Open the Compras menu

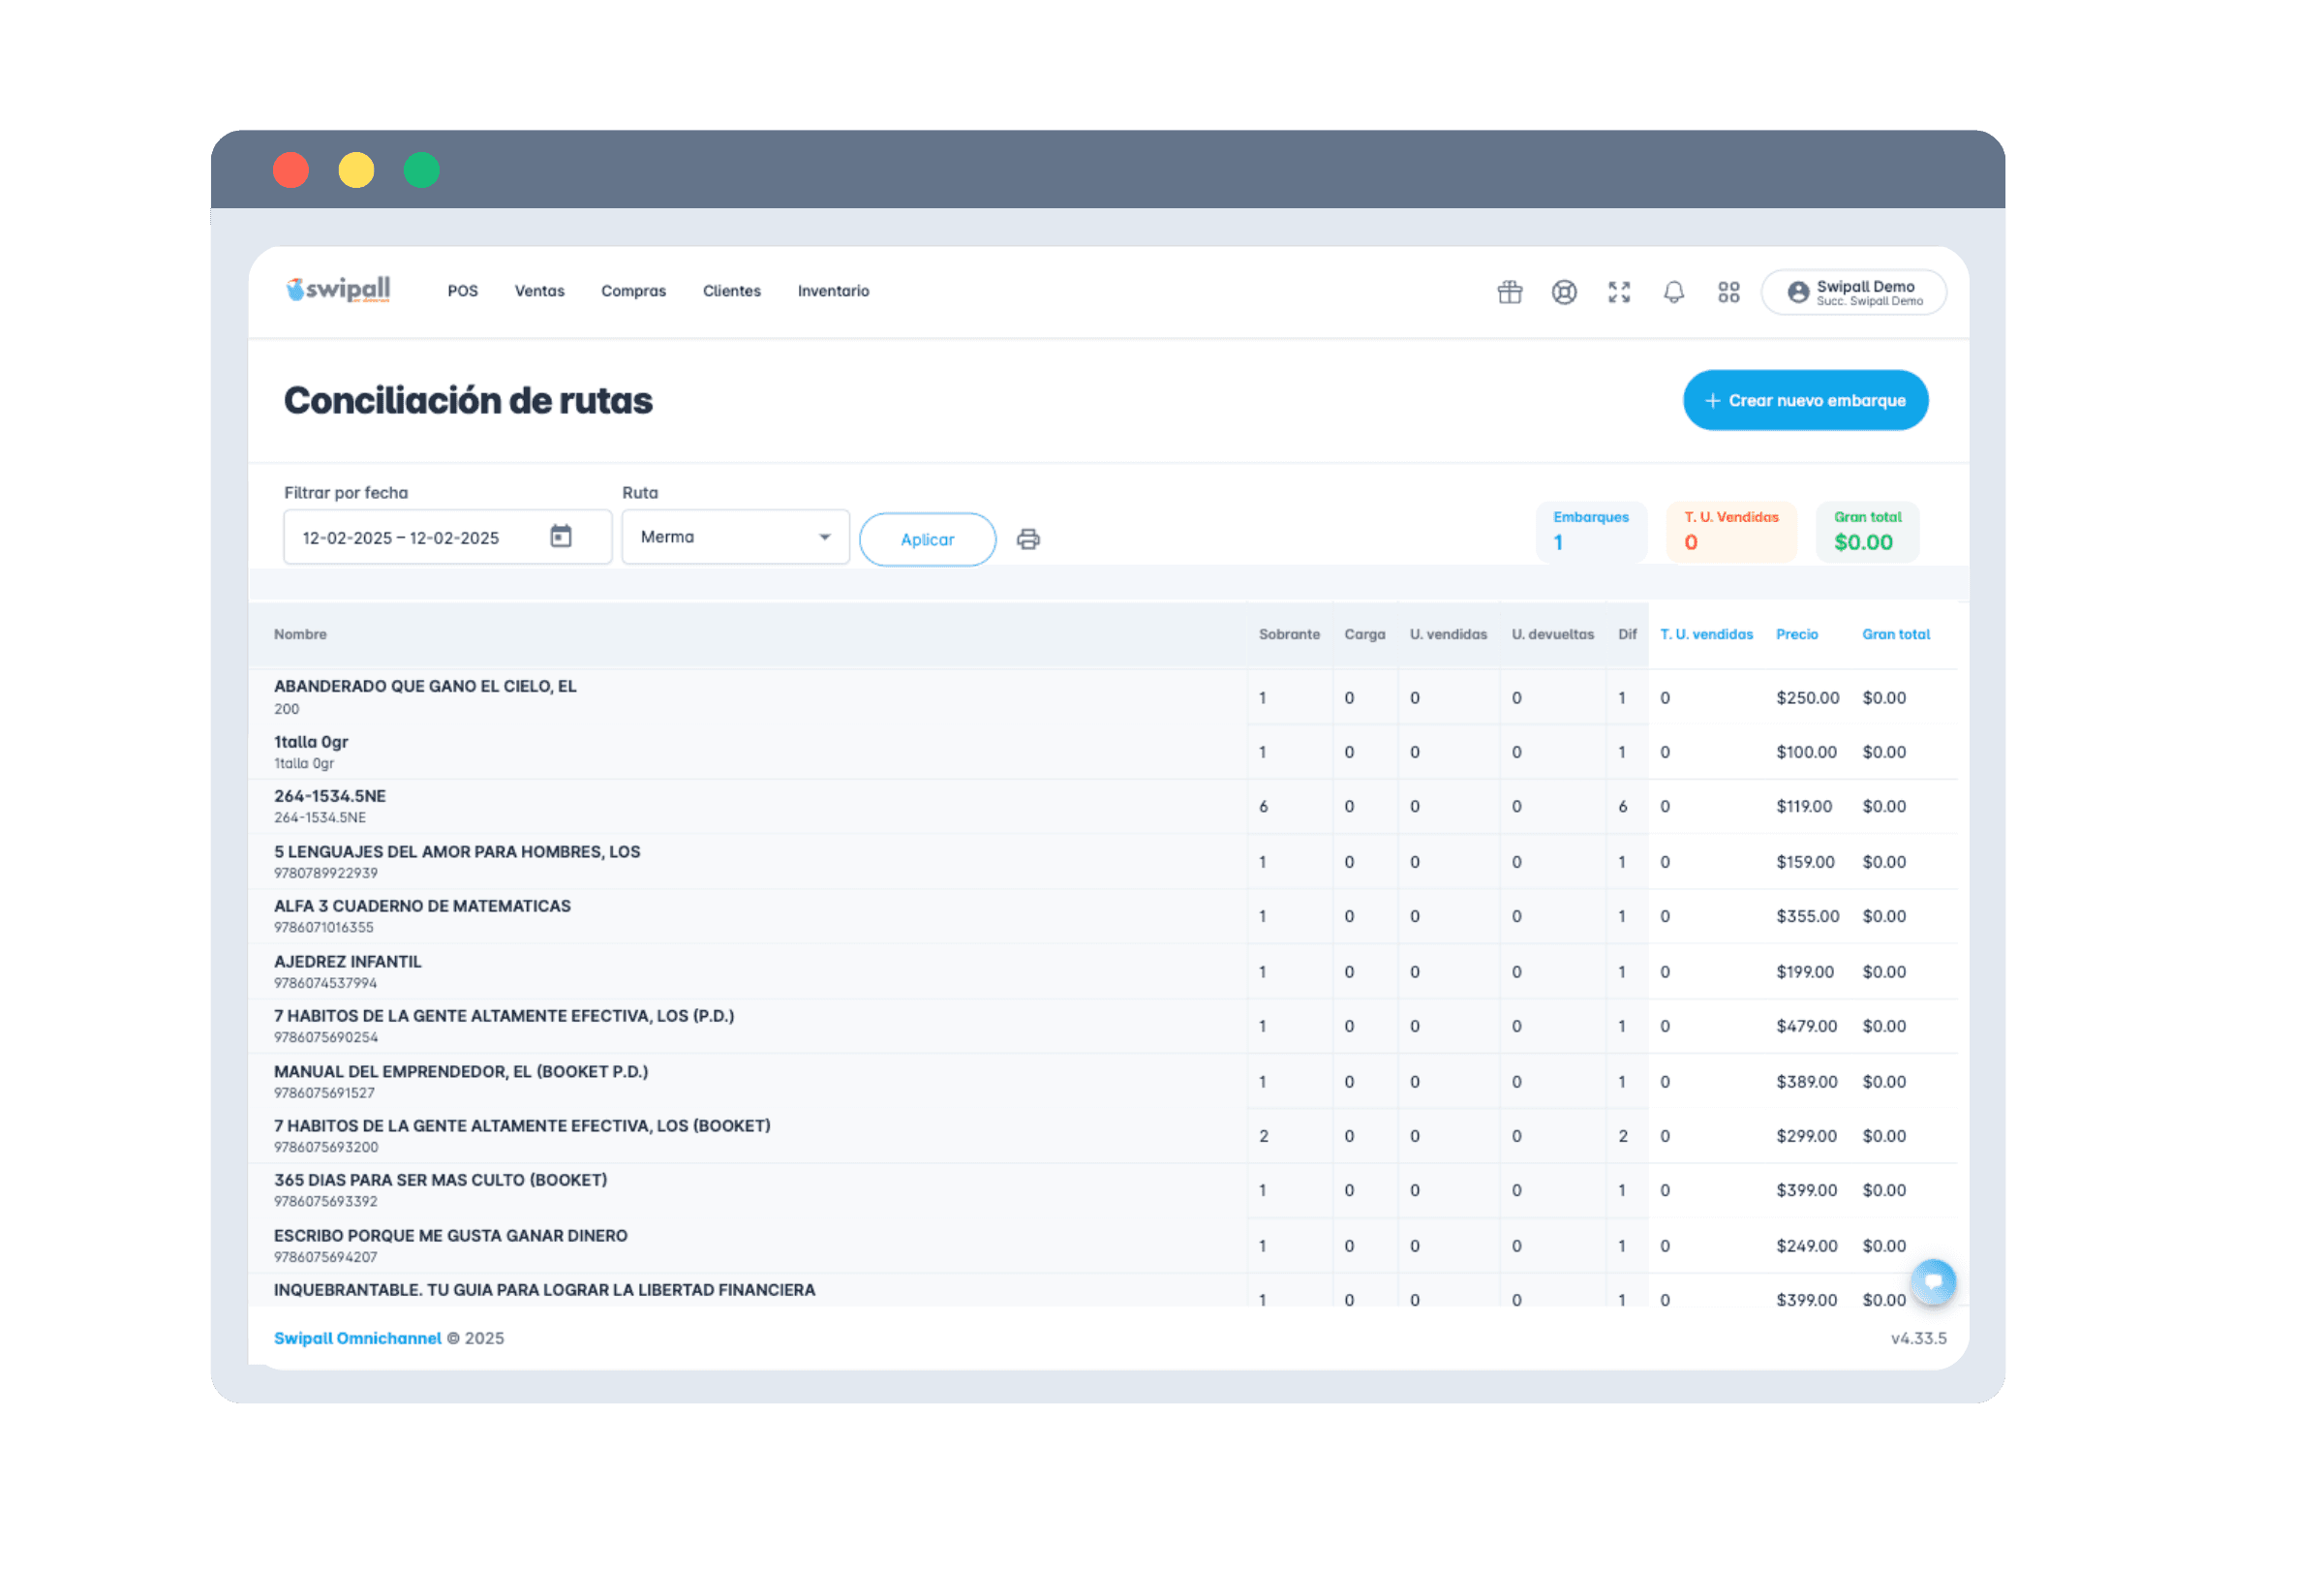pos(633,291)
